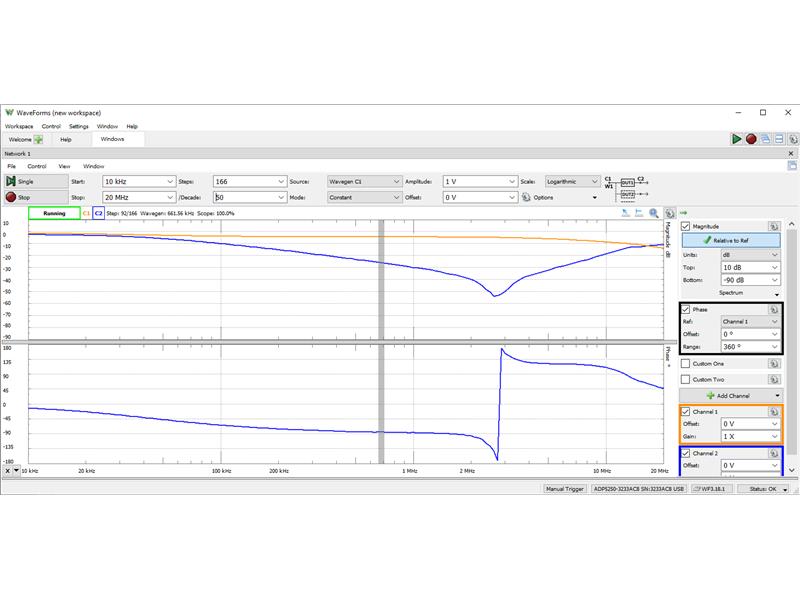Click the green arrow above Magnitude panel
800x600 pixels.
[684, 213]
